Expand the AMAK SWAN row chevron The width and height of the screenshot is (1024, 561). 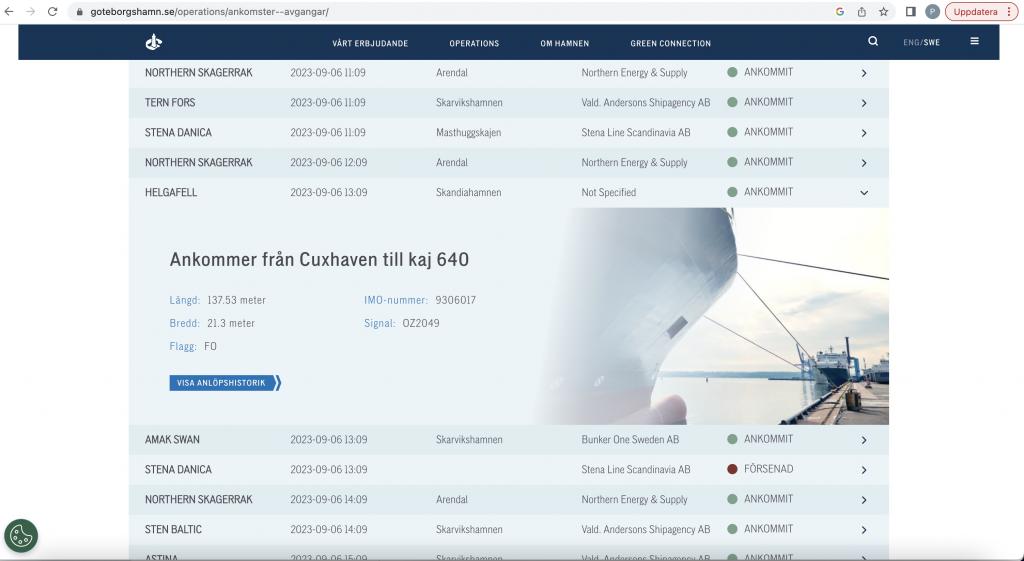pos(864,440)
